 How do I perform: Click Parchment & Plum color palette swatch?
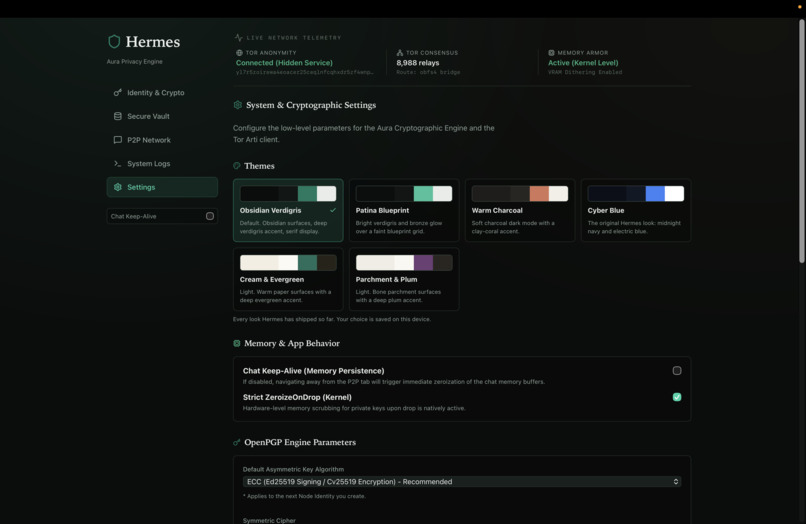click(404, 263)
